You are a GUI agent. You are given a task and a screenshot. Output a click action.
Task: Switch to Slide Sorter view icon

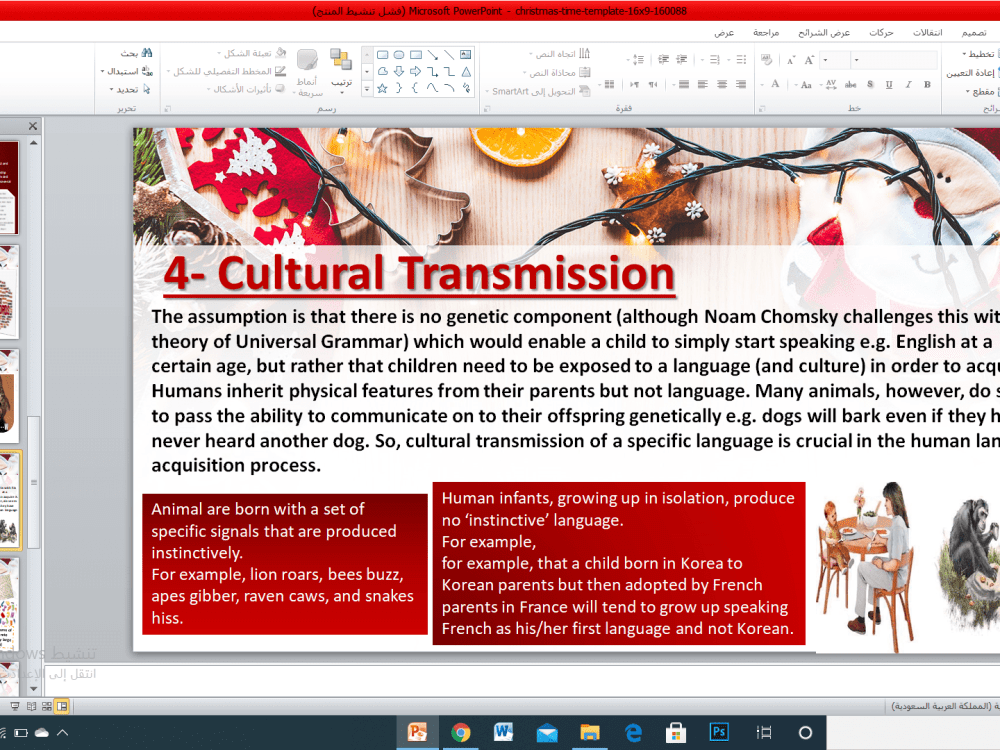pyautogui.click(x=47, y=706)
